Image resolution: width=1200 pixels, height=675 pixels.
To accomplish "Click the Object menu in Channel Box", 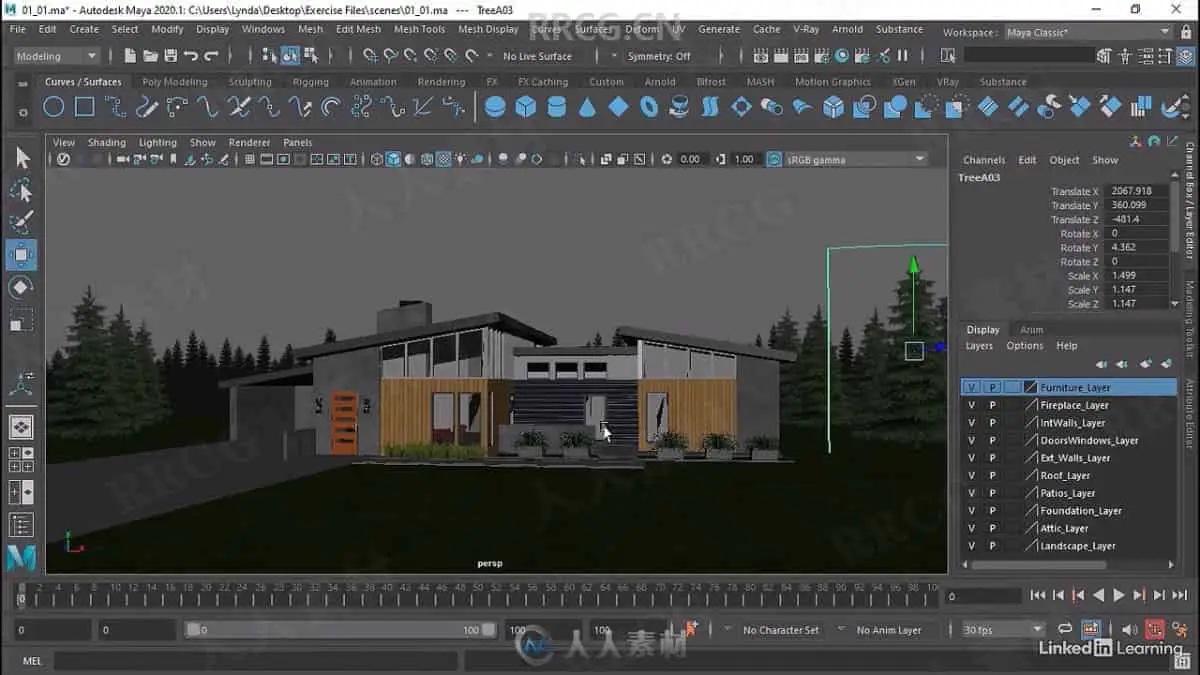I will point(1064,160).
